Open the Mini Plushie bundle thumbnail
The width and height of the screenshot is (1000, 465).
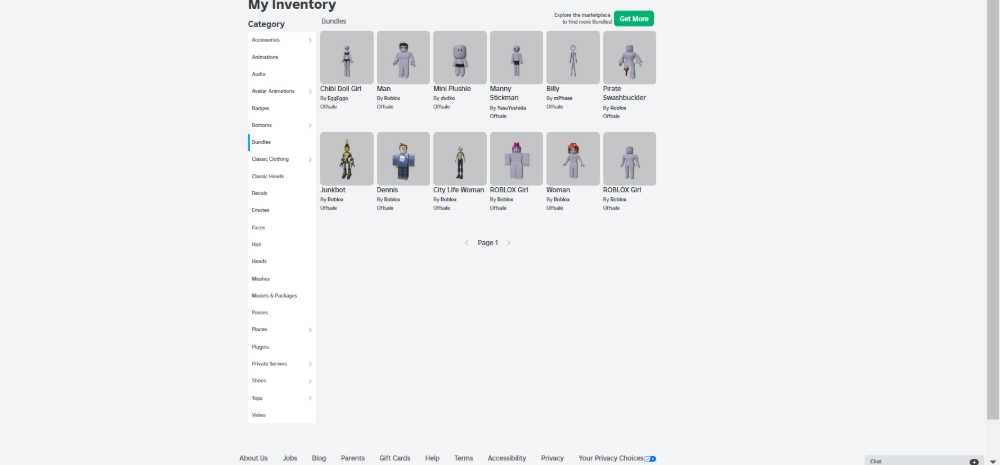[460, 57]
